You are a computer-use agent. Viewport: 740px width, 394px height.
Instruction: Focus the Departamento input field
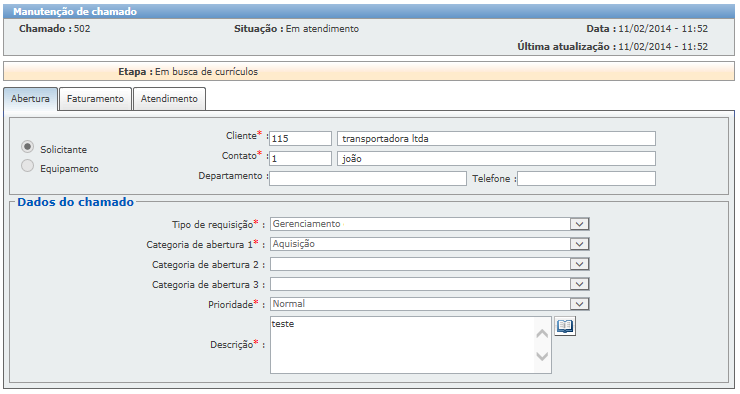pyautogui.click(x=368, y=178)
